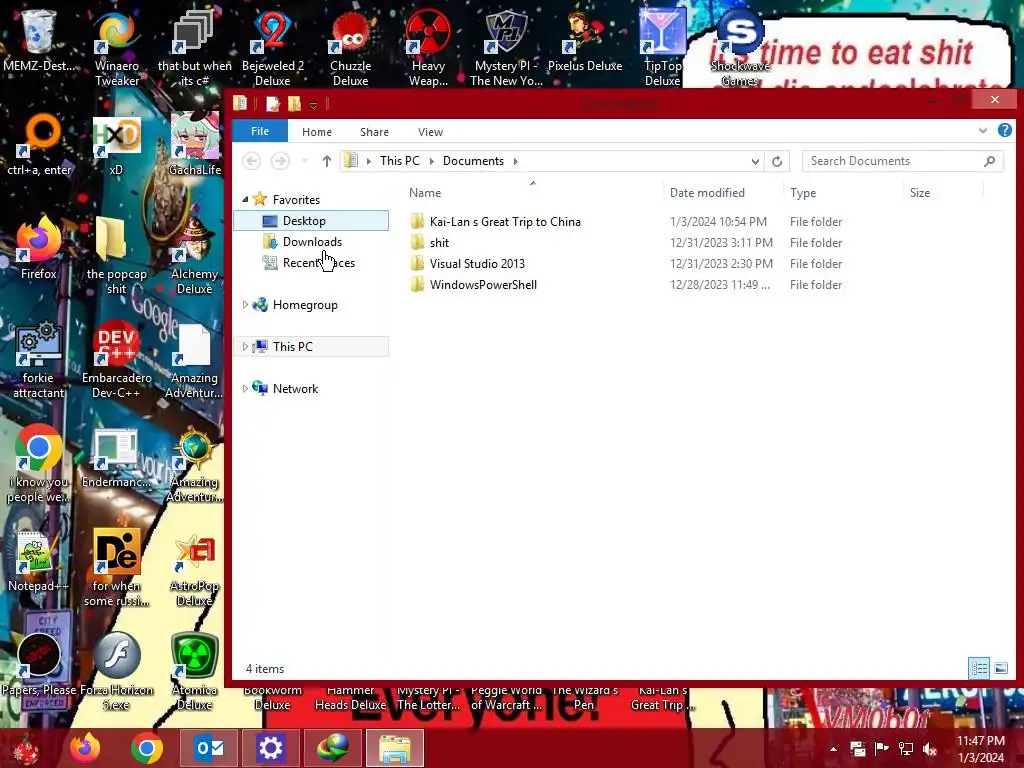The width and height of the screenshot is (1024, 768).
Task: Open address bar history dropdown
Action: (x=755, y=161)
